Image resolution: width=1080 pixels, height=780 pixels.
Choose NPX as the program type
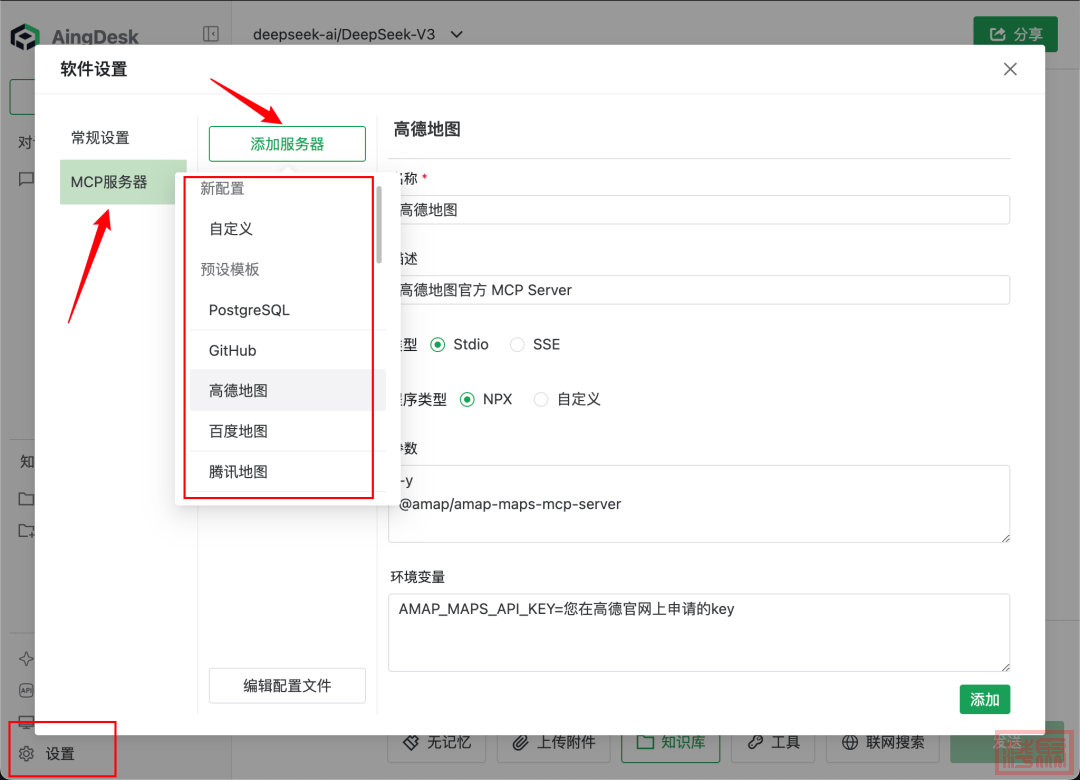[467, 400]
